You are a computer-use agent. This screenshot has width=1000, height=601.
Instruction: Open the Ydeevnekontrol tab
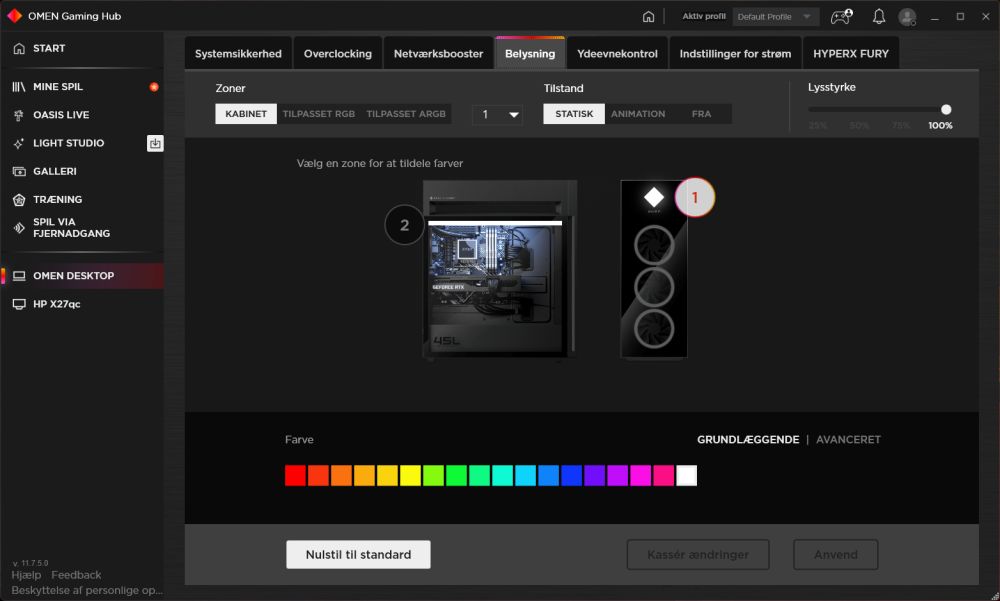(x=617, y=54)
